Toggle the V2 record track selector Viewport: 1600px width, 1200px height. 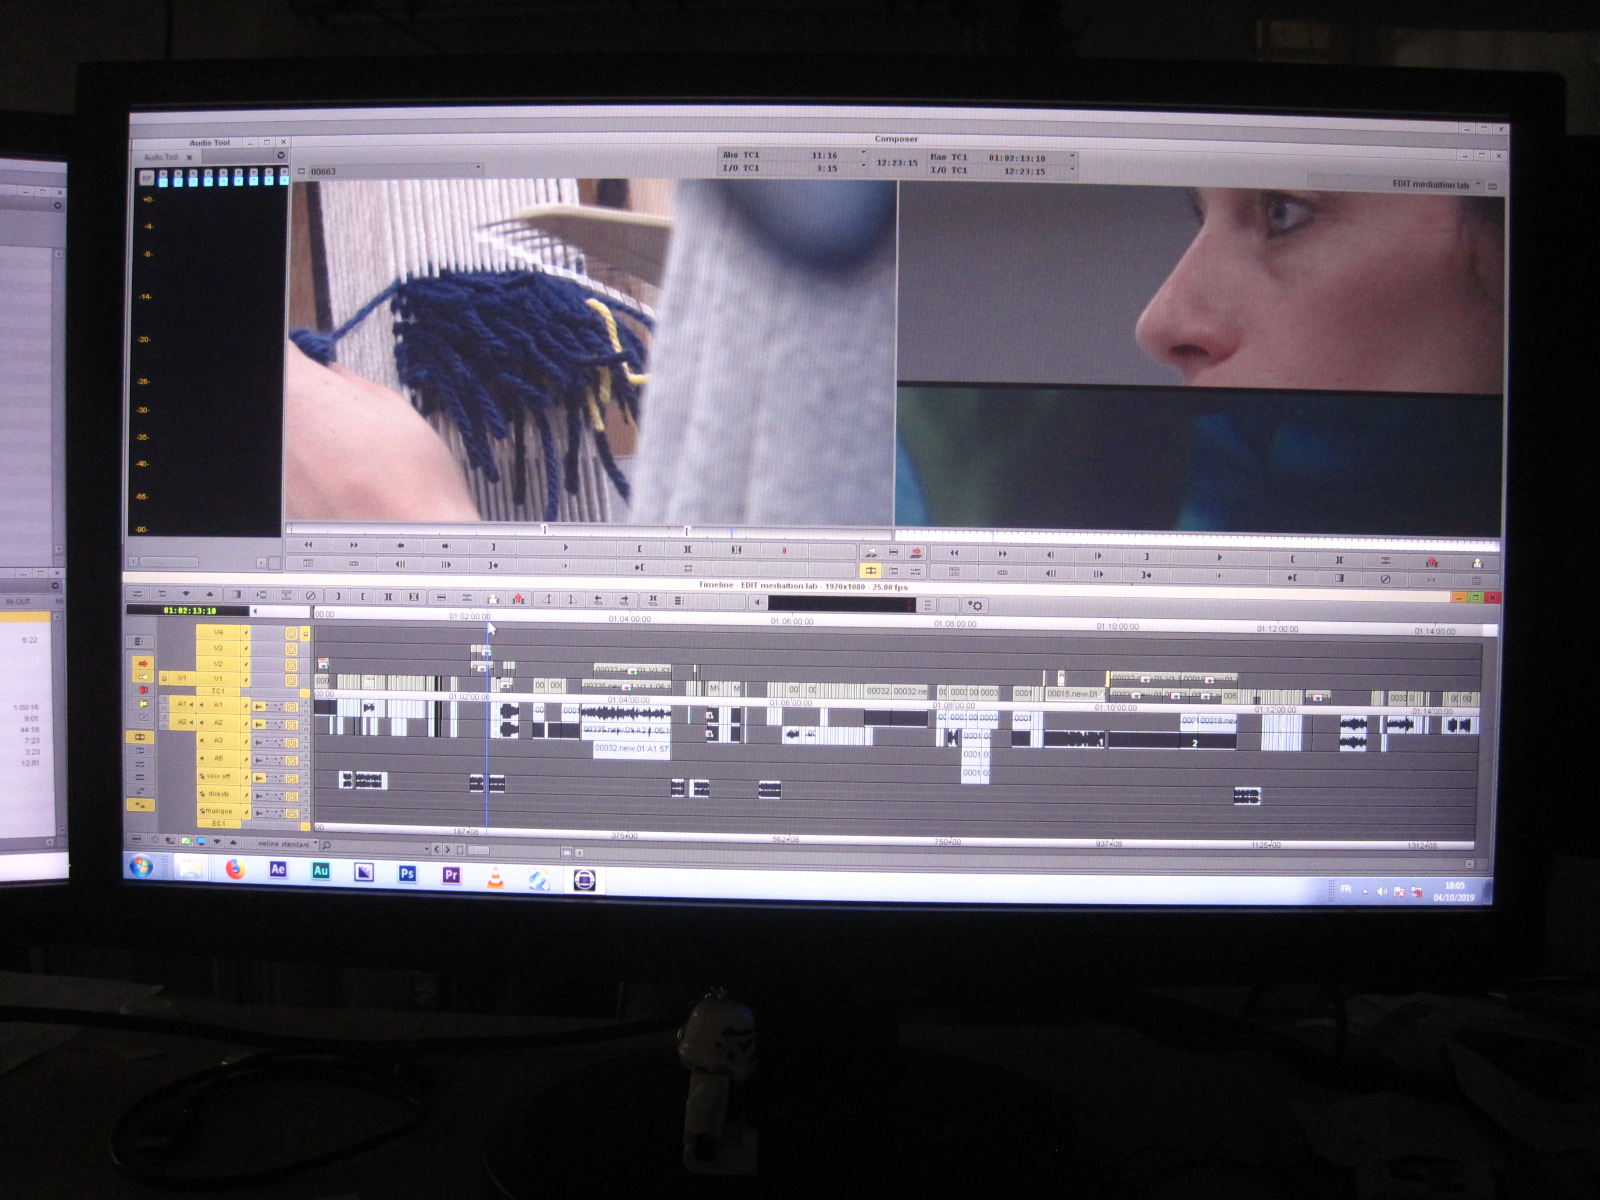pyautogui.click(x=218, y=664)
